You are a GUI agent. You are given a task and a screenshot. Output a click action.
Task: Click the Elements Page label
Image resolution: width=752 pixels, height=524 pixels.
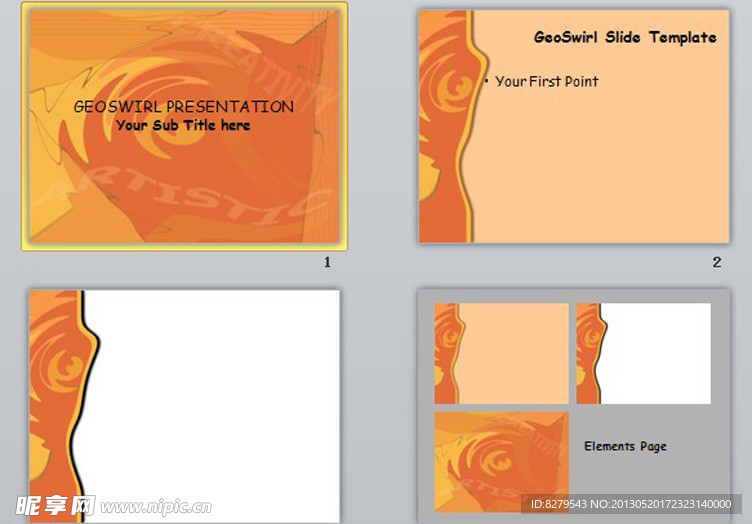(625, 446)
